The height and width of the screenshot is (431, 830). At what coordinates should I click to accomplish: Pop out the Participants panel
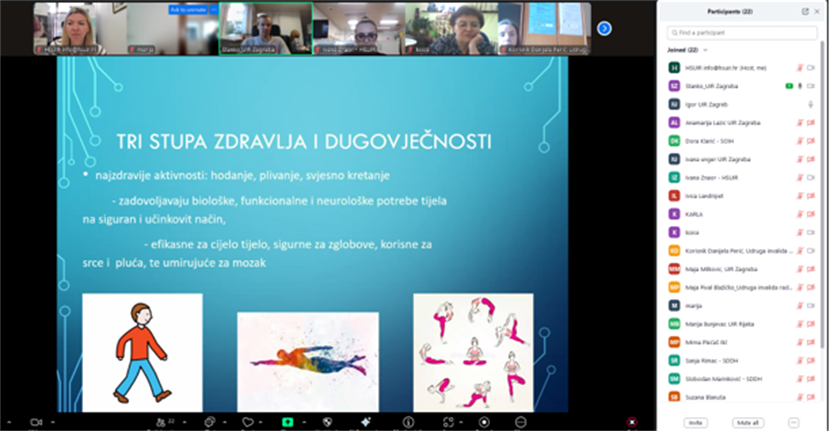coord(805,12)
